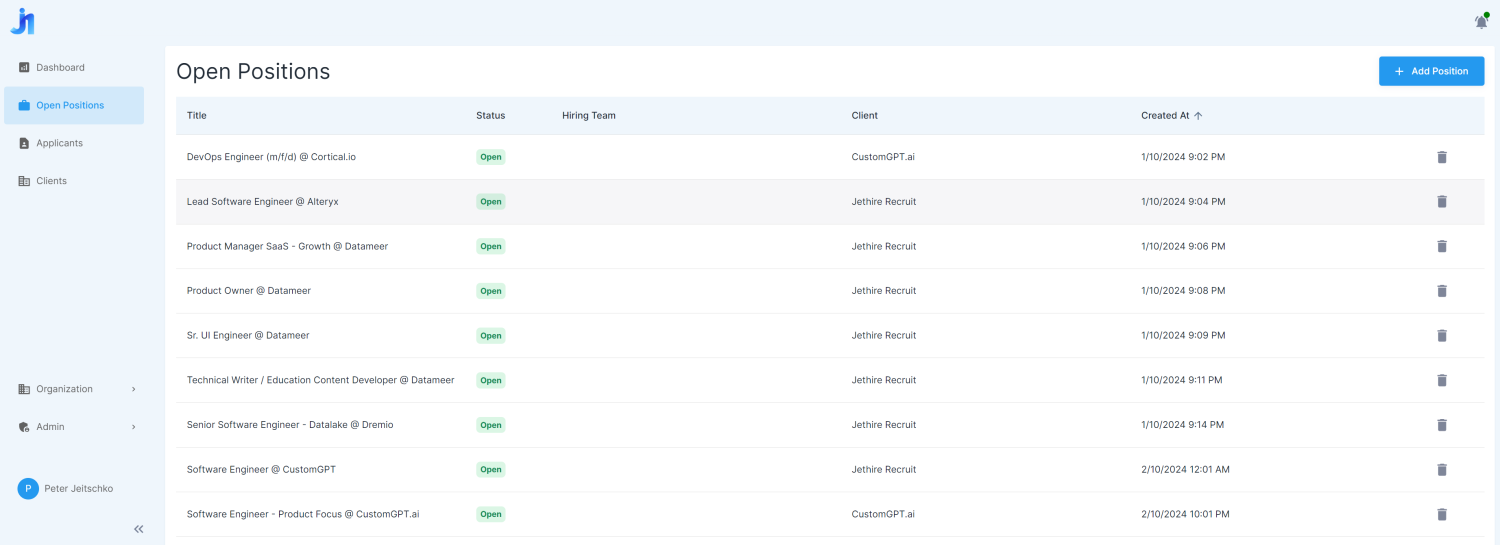Delete the Product Manager SaaS - Growth position
Screen dimensions: 1500x545
(1442, 246)
